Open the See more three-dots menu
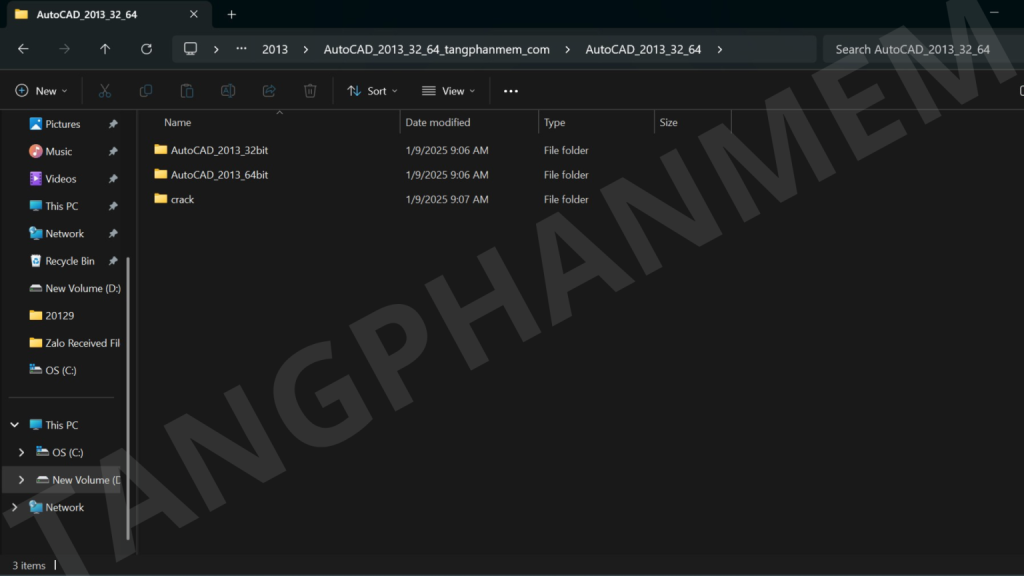Screen dimensions: 1024x576 tap(511, 91)
